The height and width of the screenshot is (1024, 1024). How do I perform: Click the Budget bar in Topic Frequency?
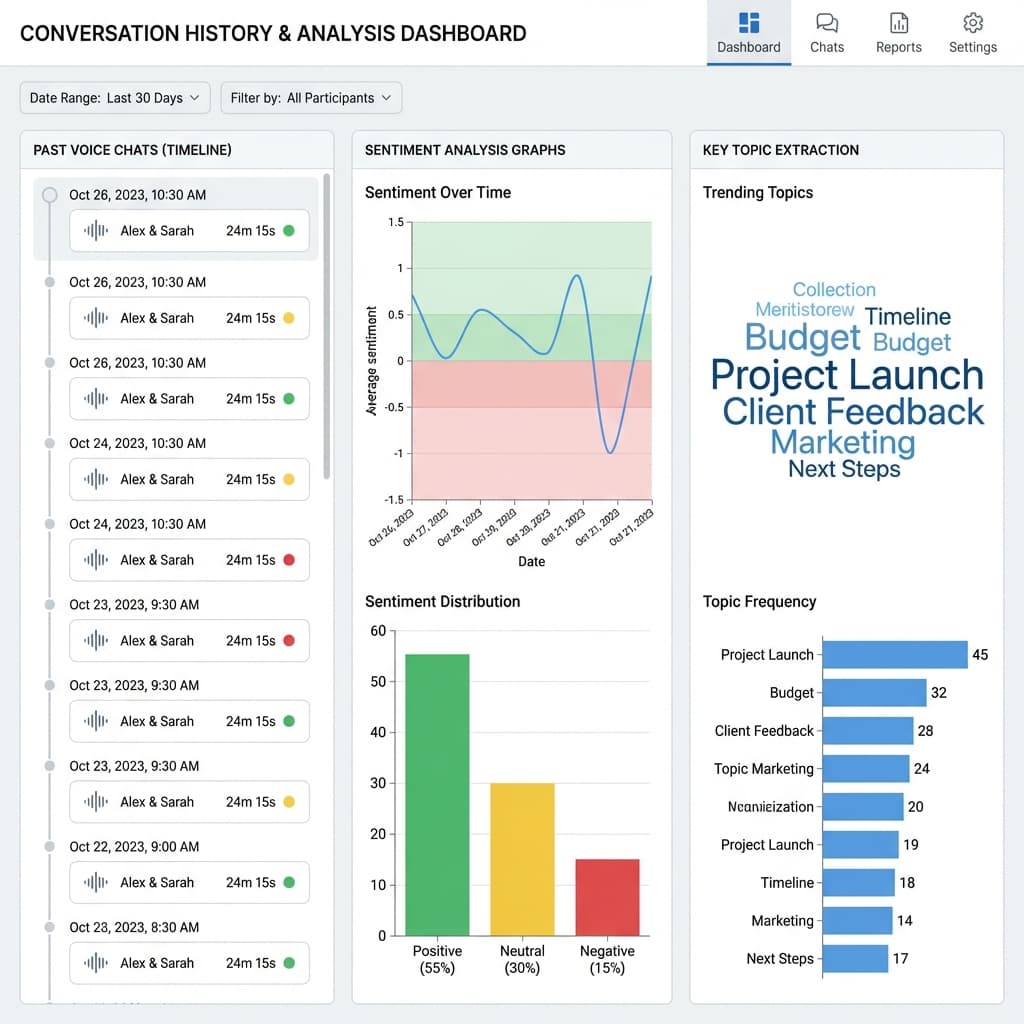coord(874,693)
